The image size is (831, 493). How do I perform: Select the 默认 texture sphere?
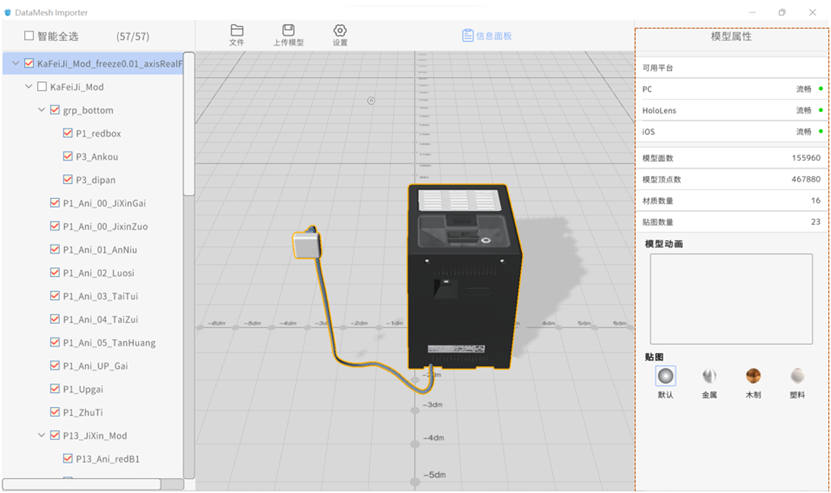tap(665, 376)
